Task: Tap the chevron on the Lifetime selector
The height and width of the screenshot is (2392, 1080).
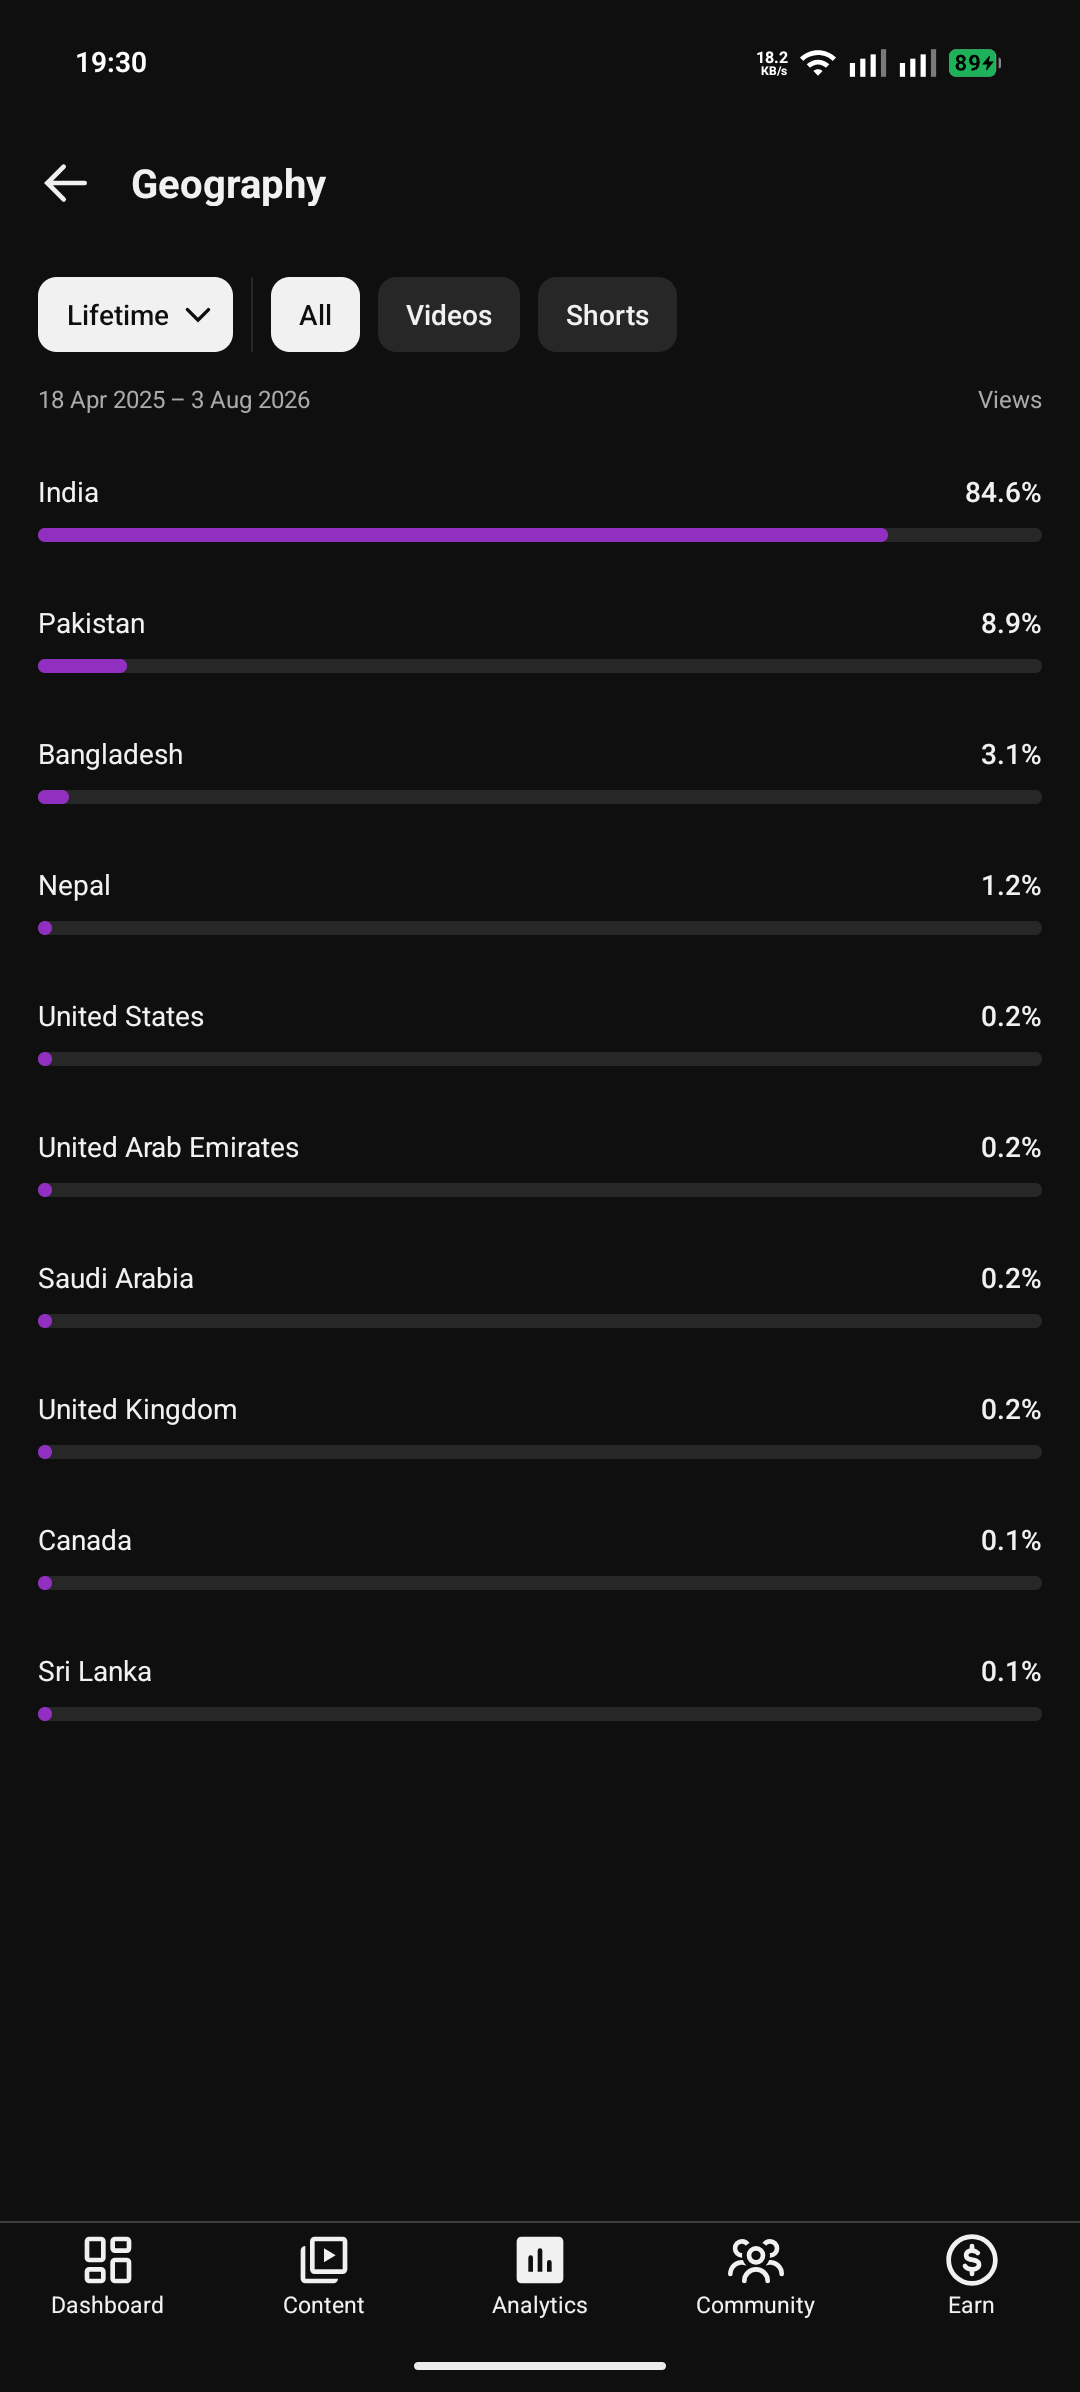Action: tap(198, 315)
